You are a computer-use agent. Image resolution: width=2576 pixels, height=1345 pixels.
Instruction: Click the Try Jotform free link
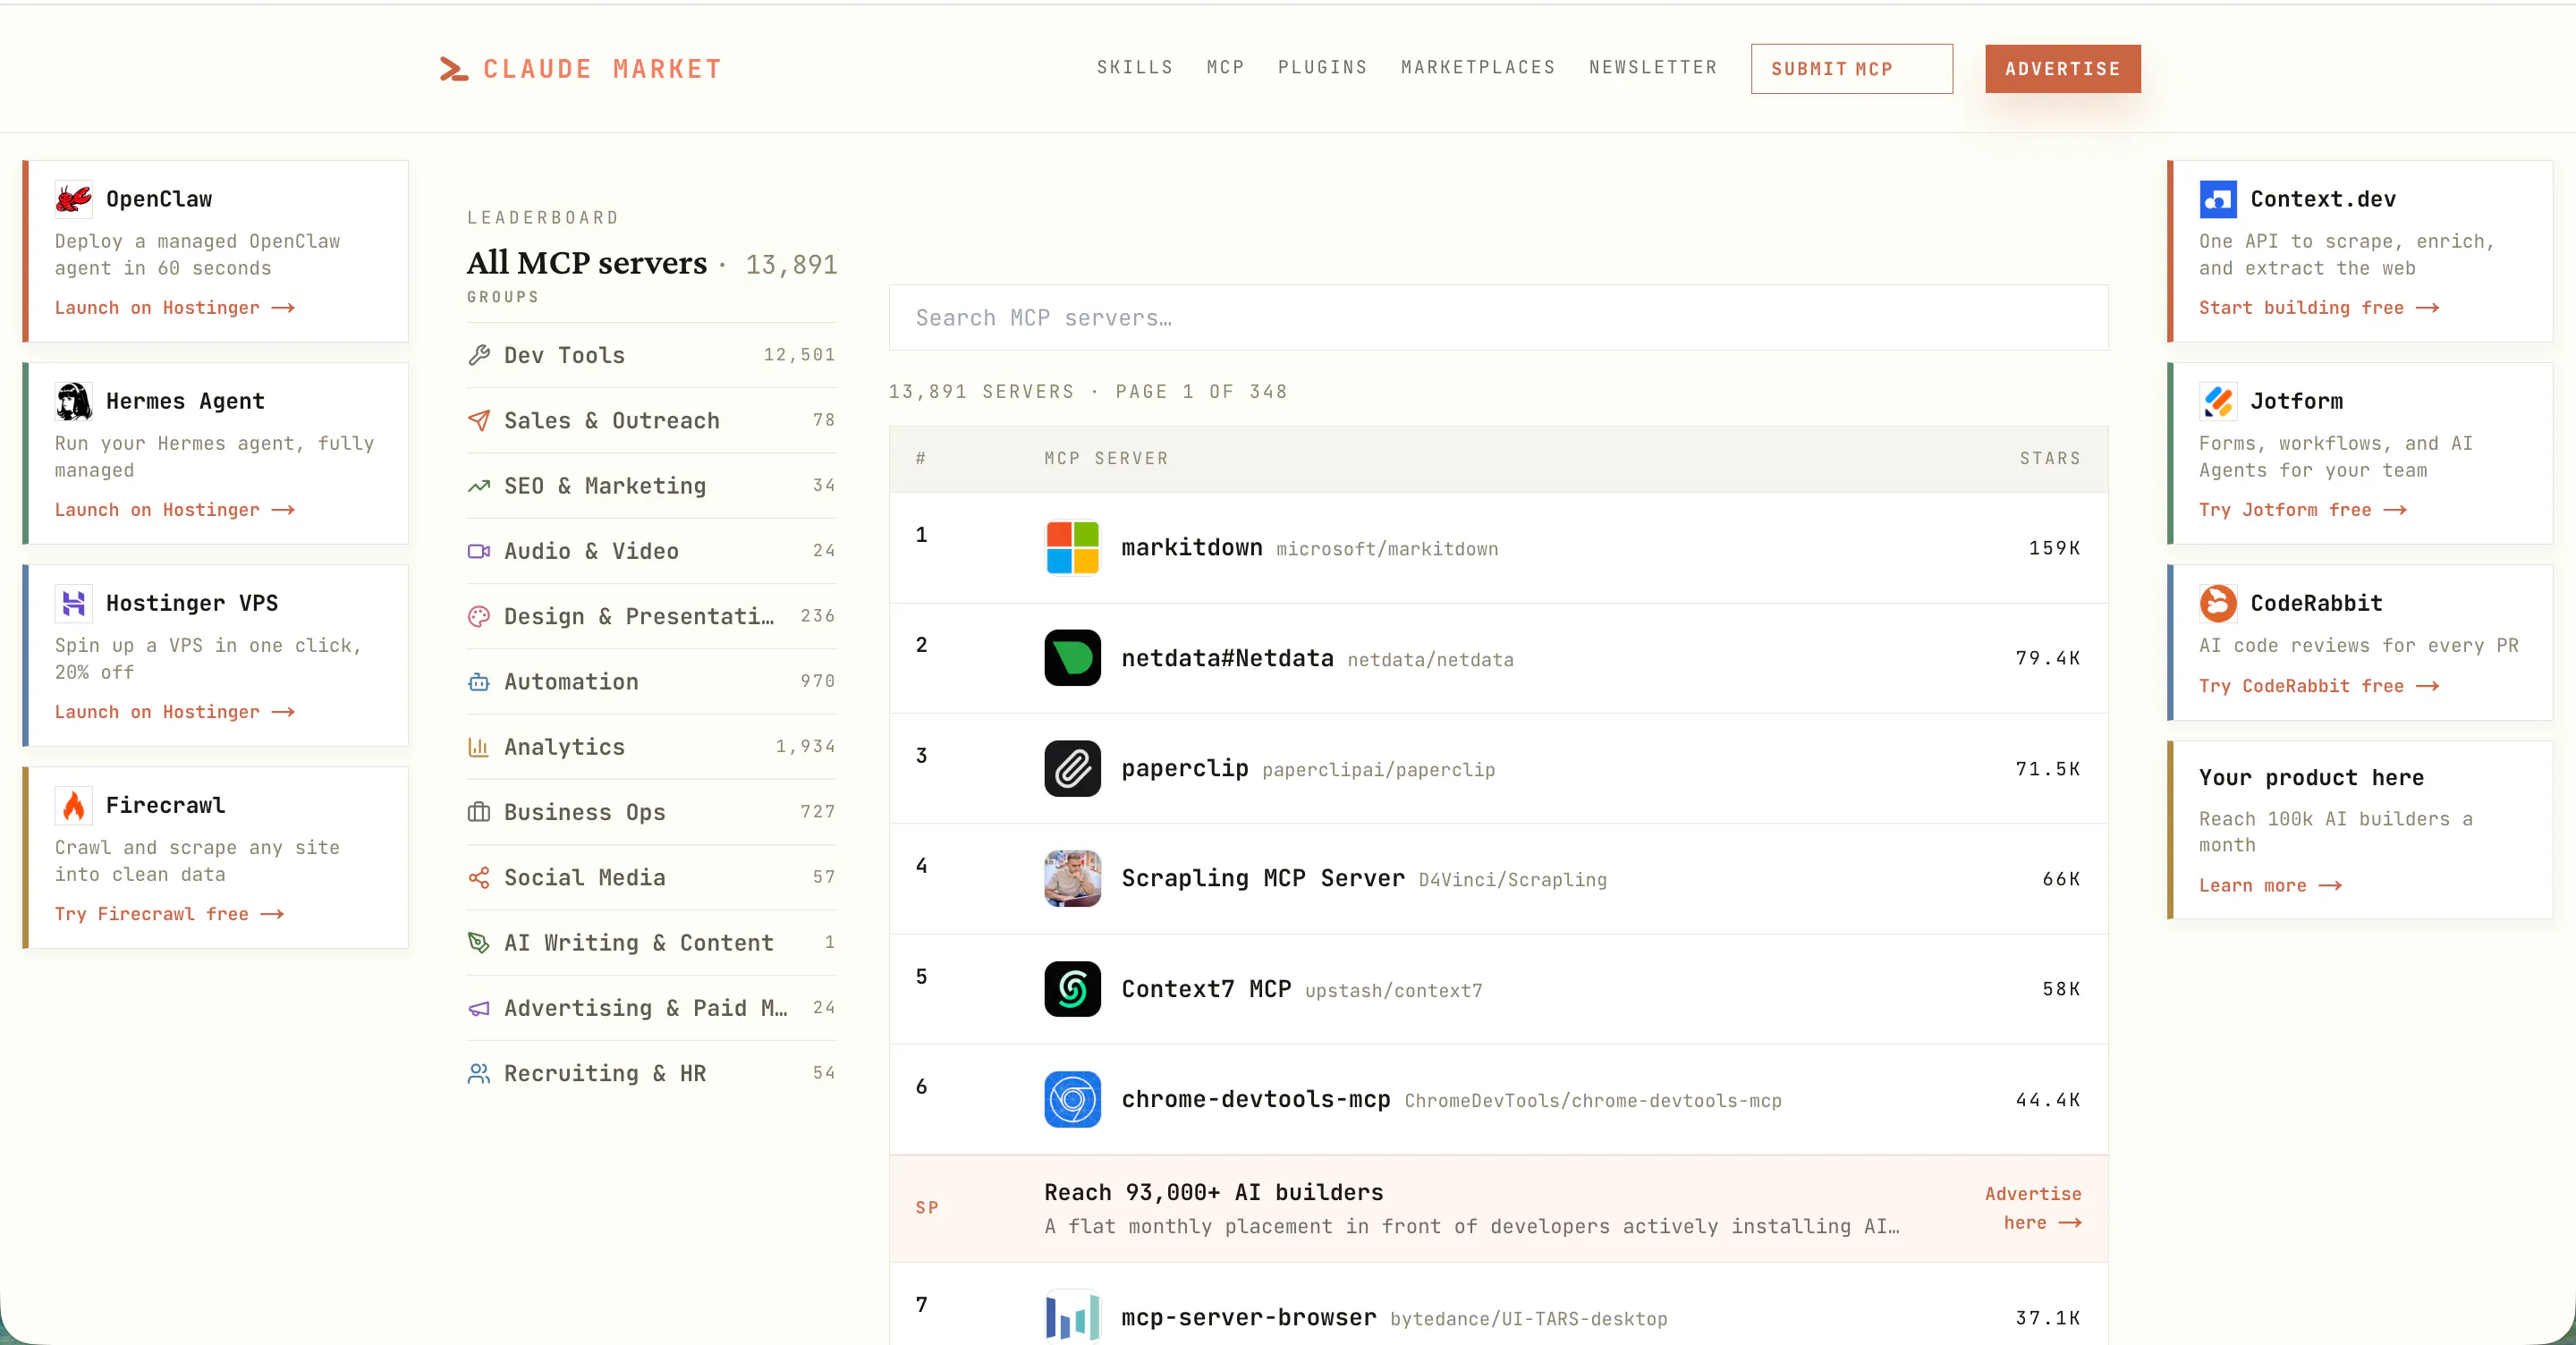[x=2303, y=510]
